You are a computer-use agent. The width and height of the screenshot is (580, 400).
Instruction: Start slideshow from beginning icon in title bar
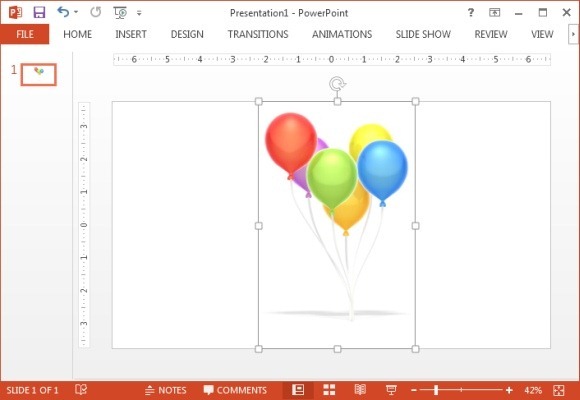click(x=120, y=13)
